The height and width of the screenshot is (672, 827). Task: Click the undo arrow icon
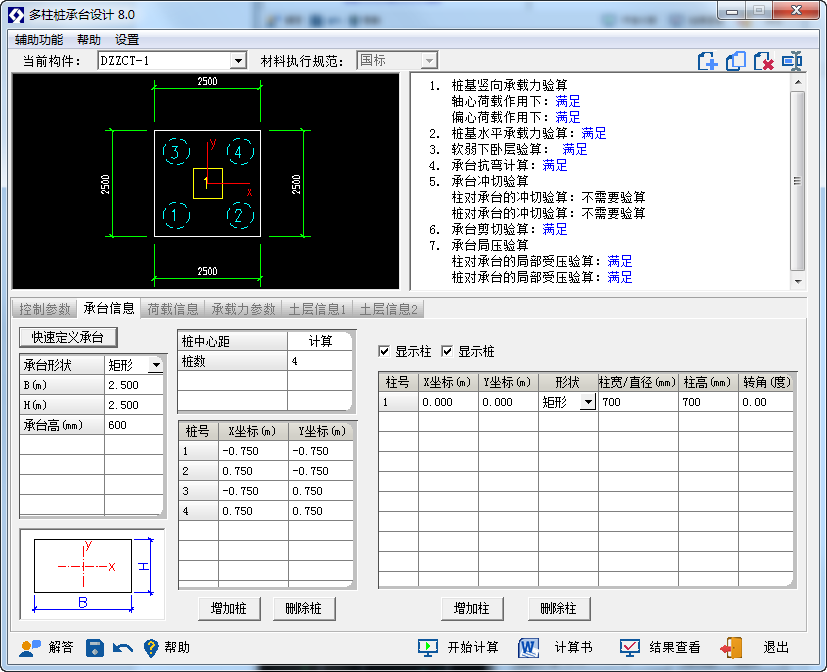coord(123,648)
